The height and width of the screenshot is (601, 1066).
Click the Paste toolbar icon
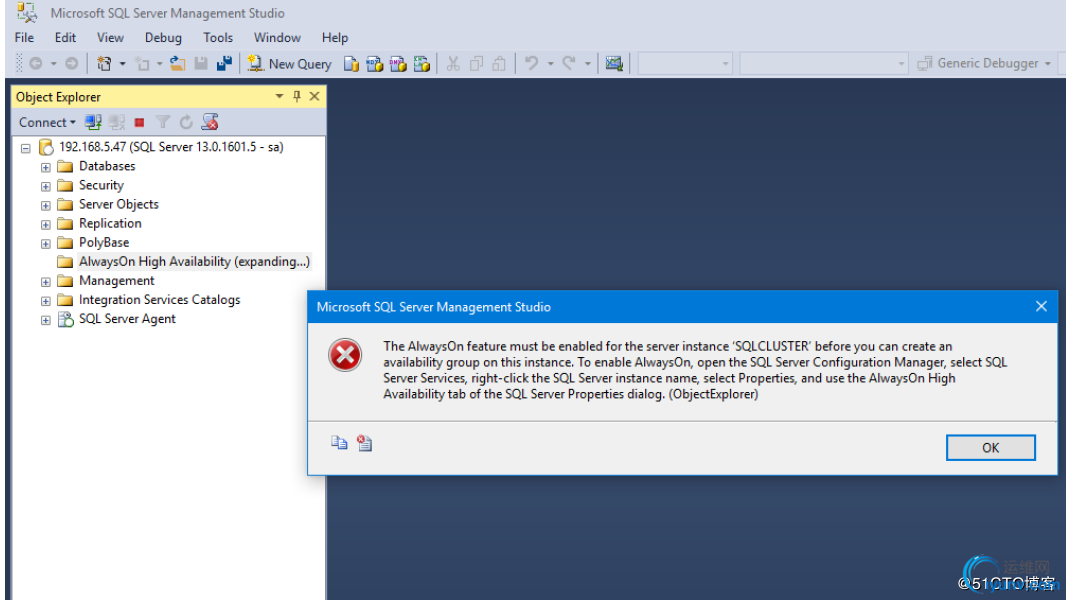(499, 64)
